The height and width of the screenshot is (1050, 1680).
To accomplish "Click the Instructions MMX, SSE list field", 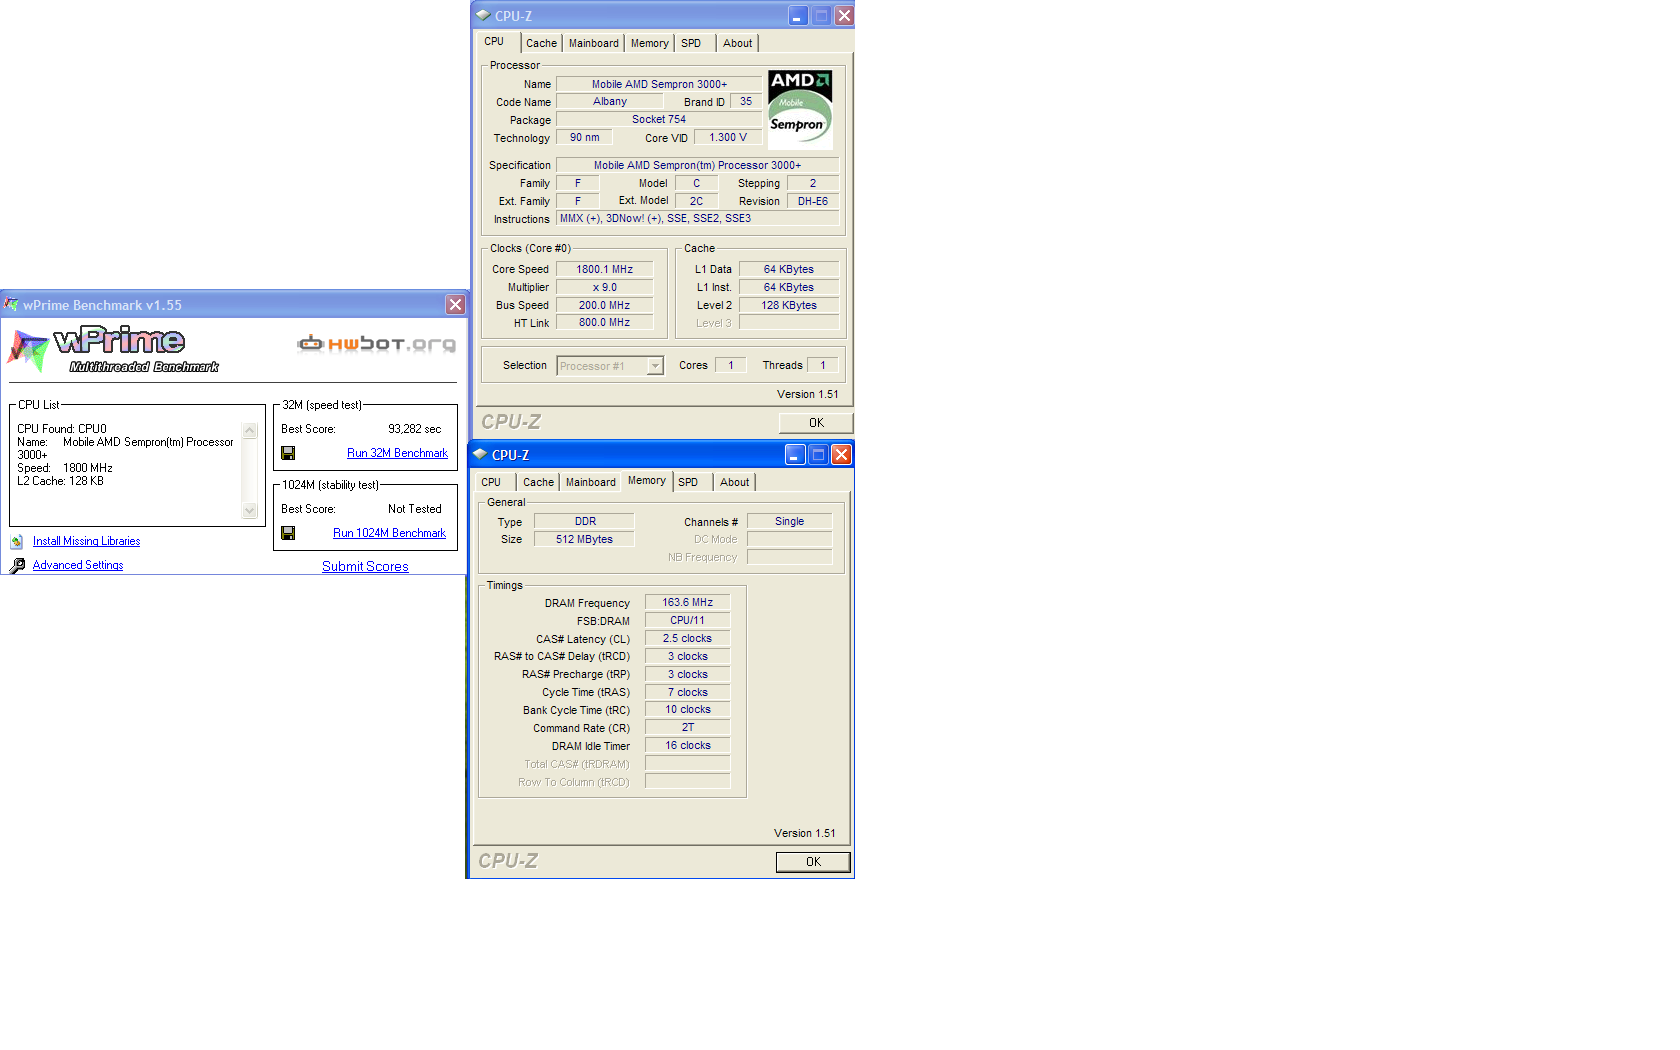I will point(698,219).
